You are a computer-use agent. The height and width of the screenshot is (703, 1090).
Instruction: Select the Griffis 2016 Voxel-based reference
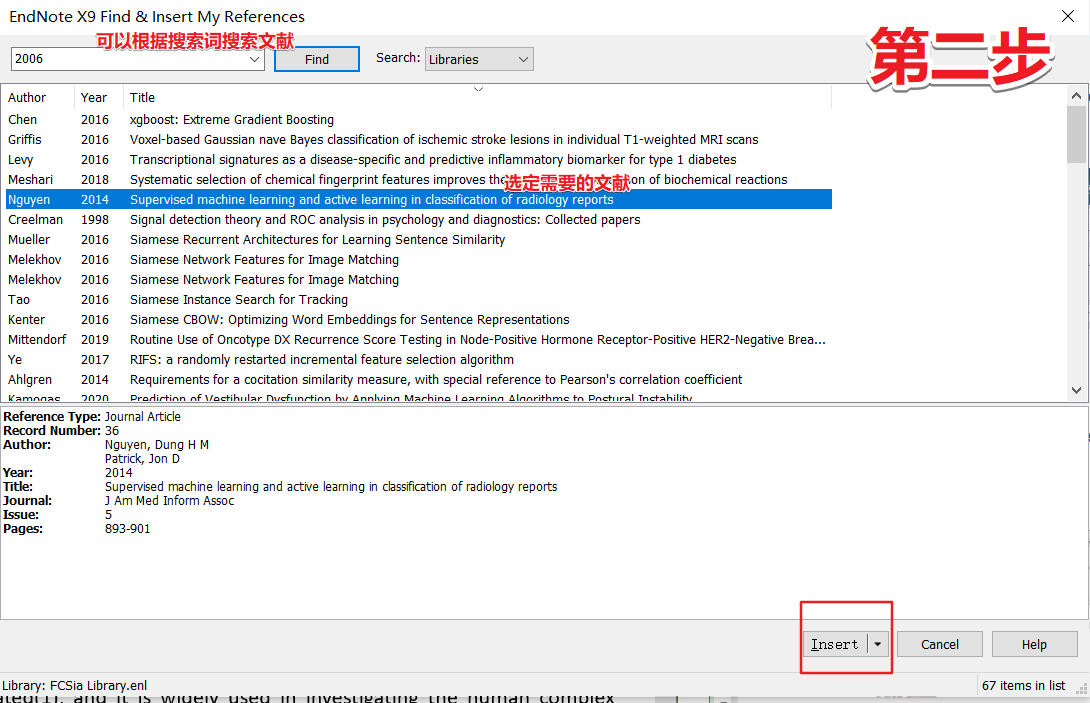tap(417, 140)
